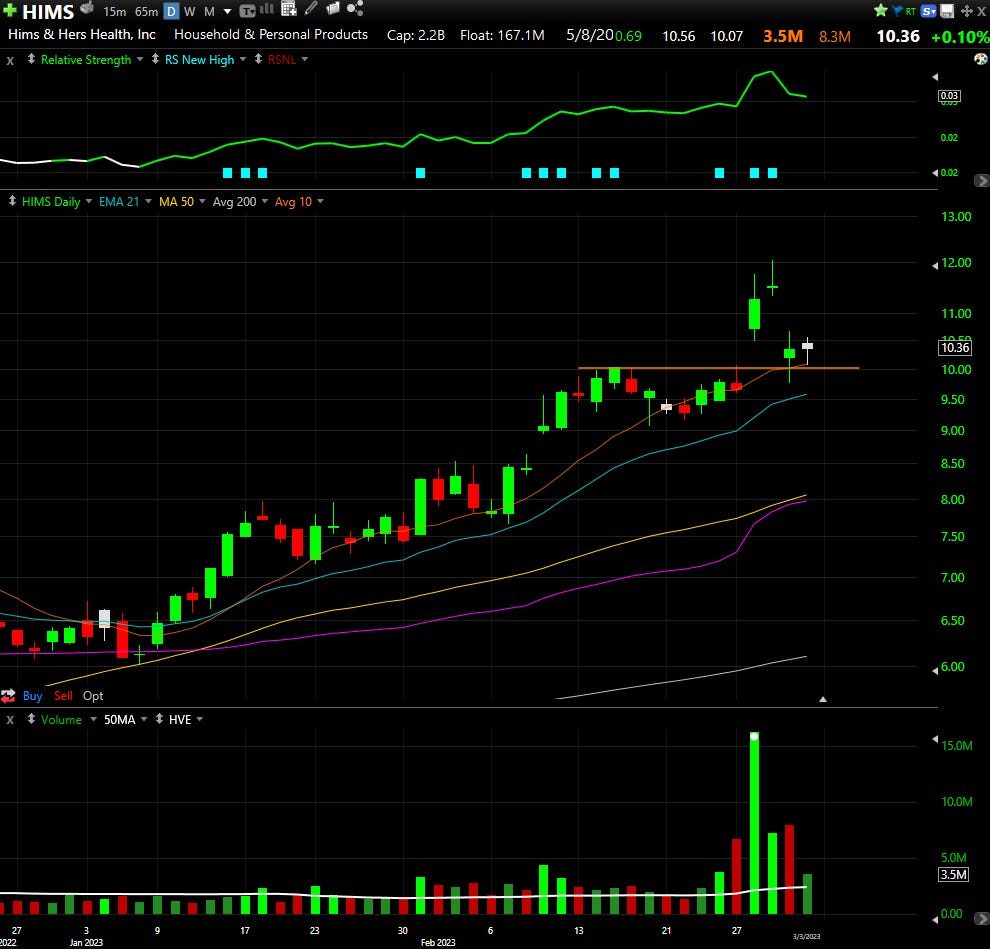Open the HVE indicator dropdown

pos(200,719)
